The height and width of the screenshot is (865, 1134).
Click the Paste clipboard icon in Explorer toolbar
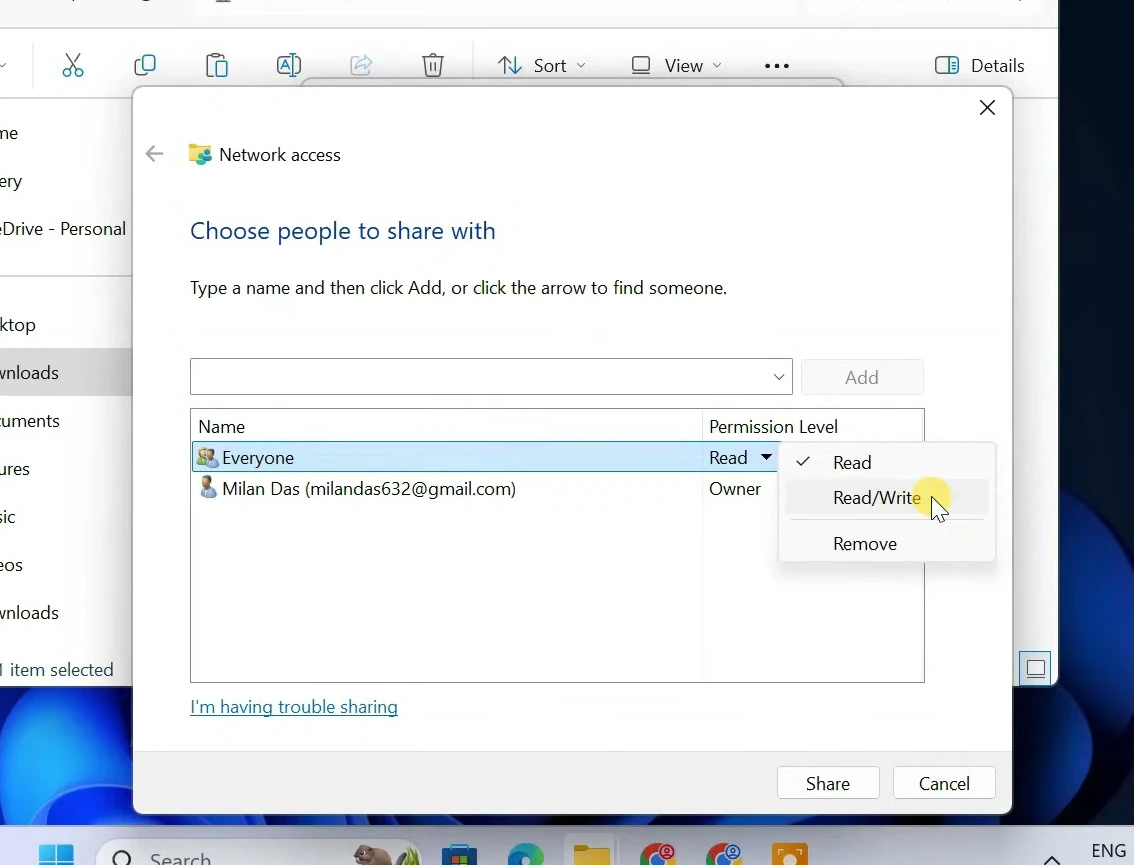pyautogui.click(x=217, y=65)
